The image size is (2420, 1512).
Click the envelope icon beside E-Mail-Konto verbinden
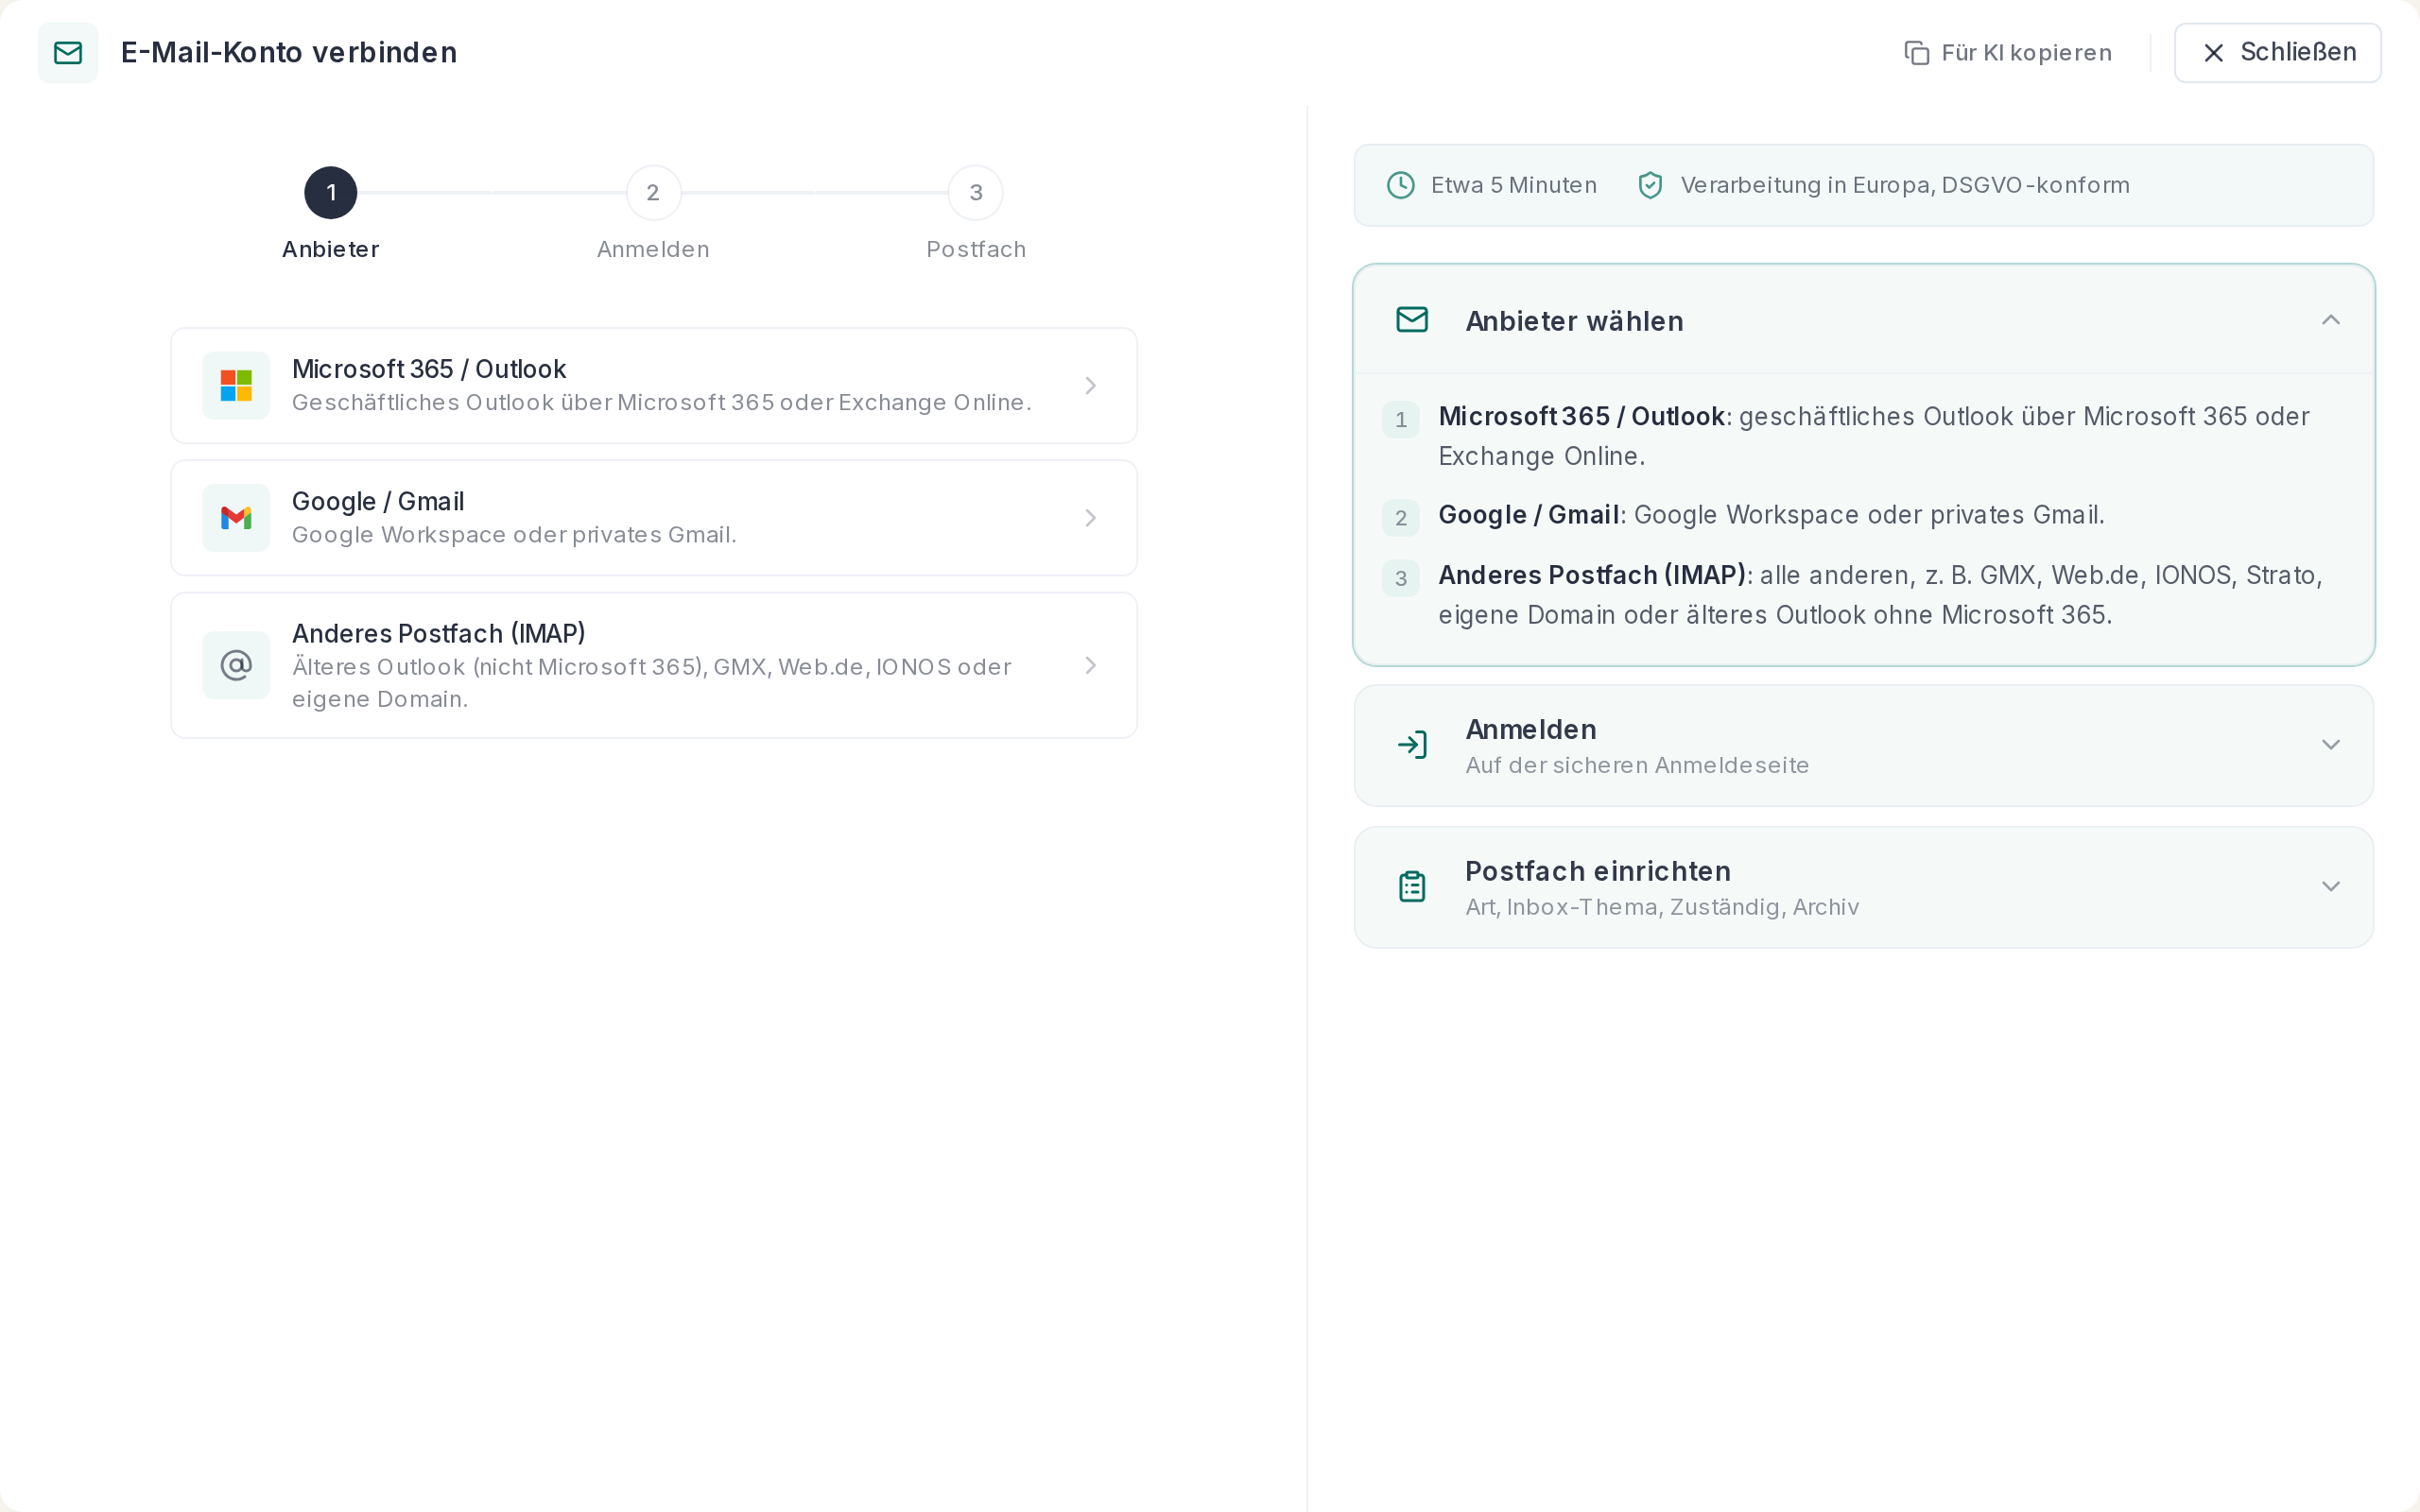[x=68, y=53]
